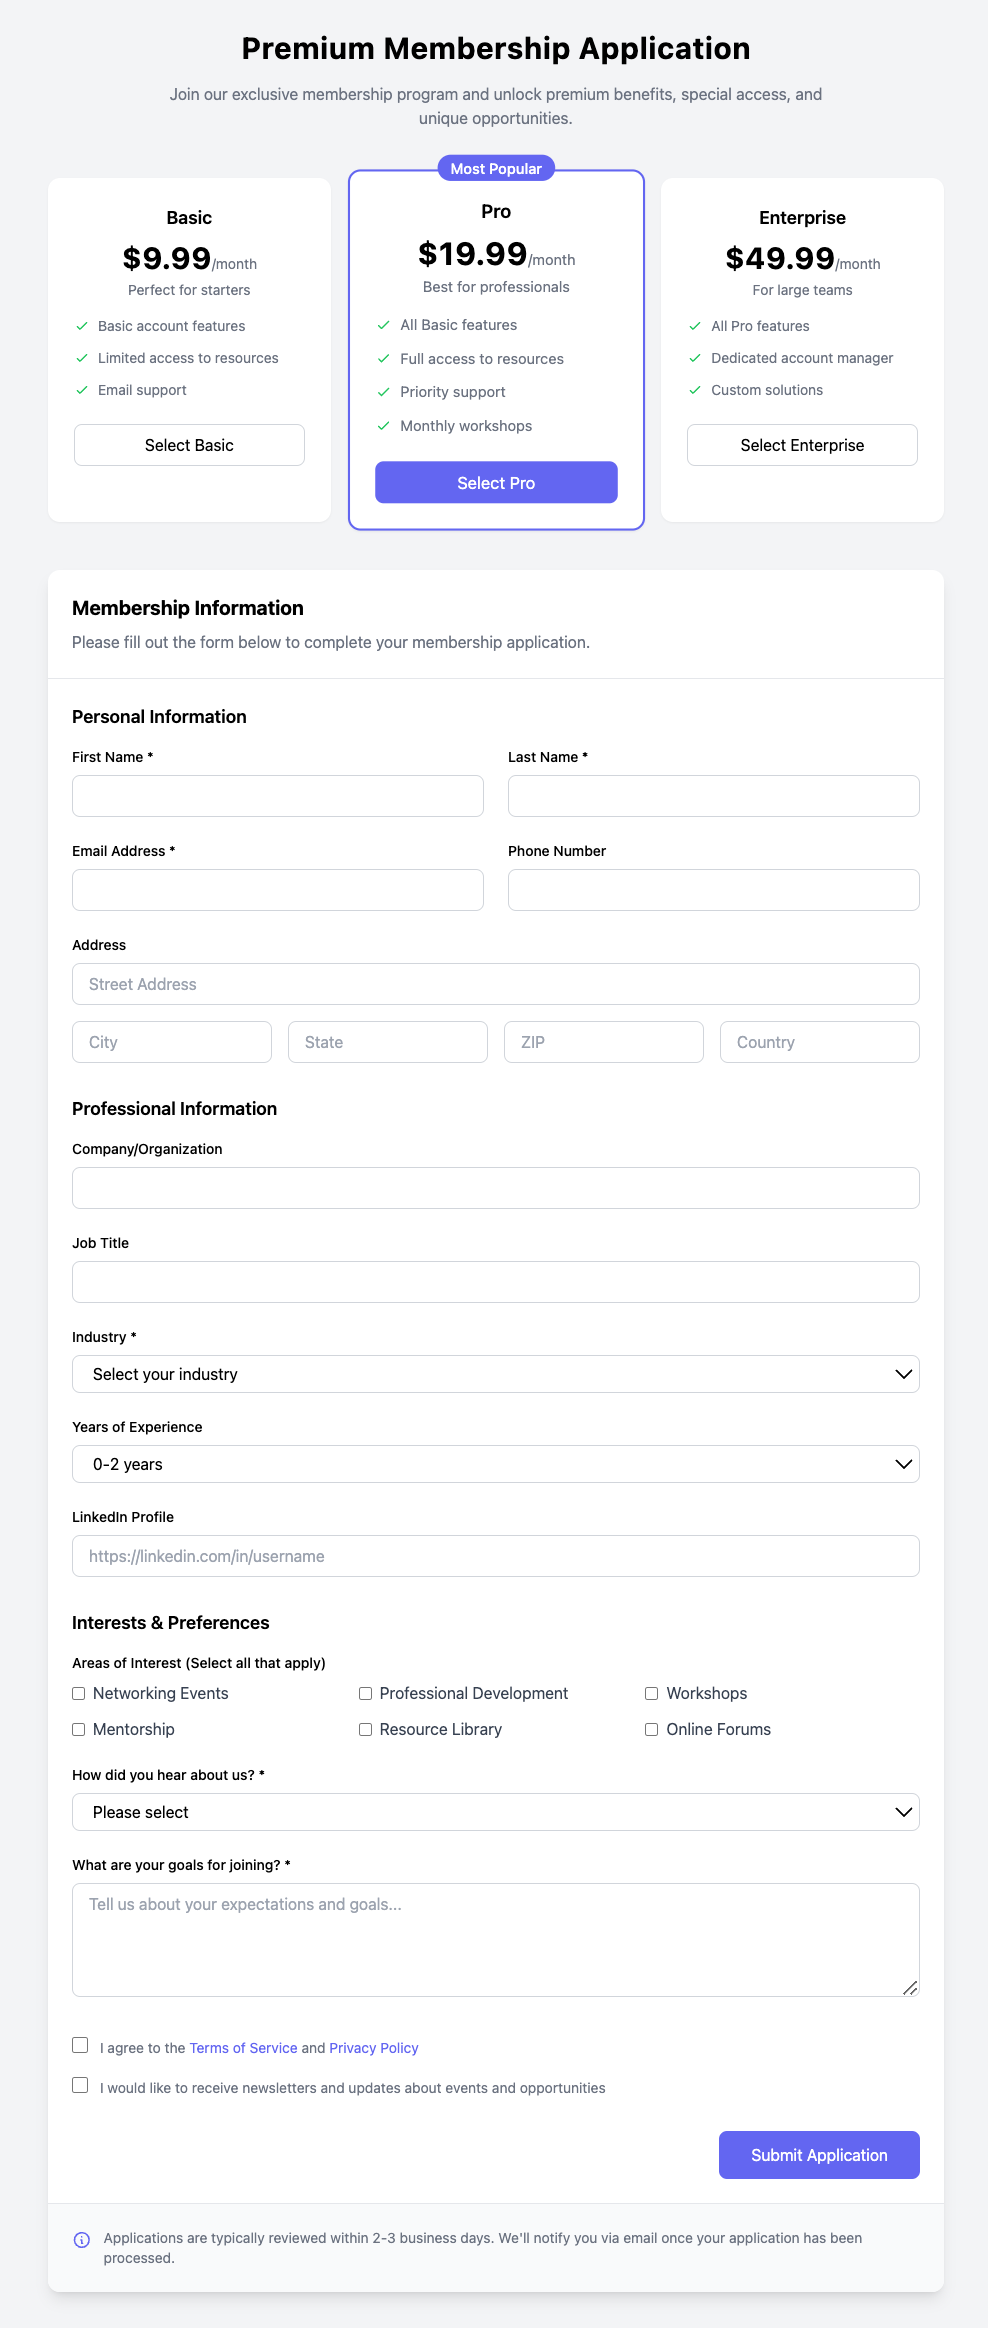The image size is (988, 2328).
Task: Click the Premium Membership Application title
Action: [x=496, y=48]
